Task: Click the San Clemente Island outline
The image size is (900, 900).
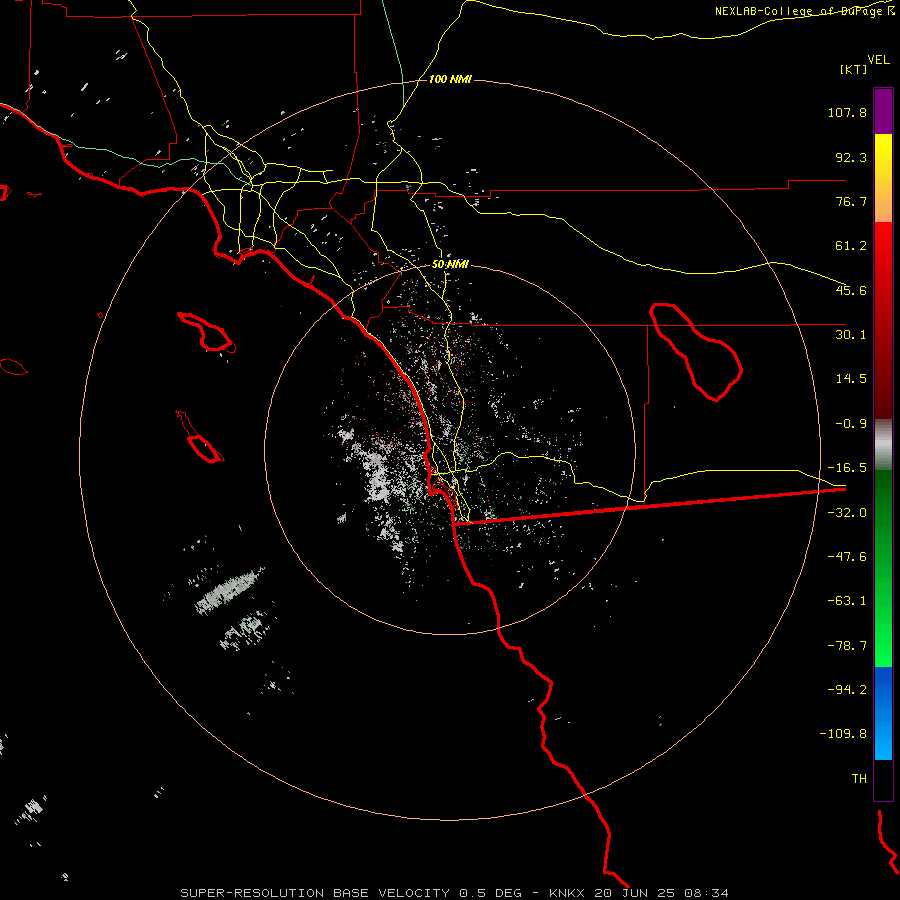Action: point(200,437)
